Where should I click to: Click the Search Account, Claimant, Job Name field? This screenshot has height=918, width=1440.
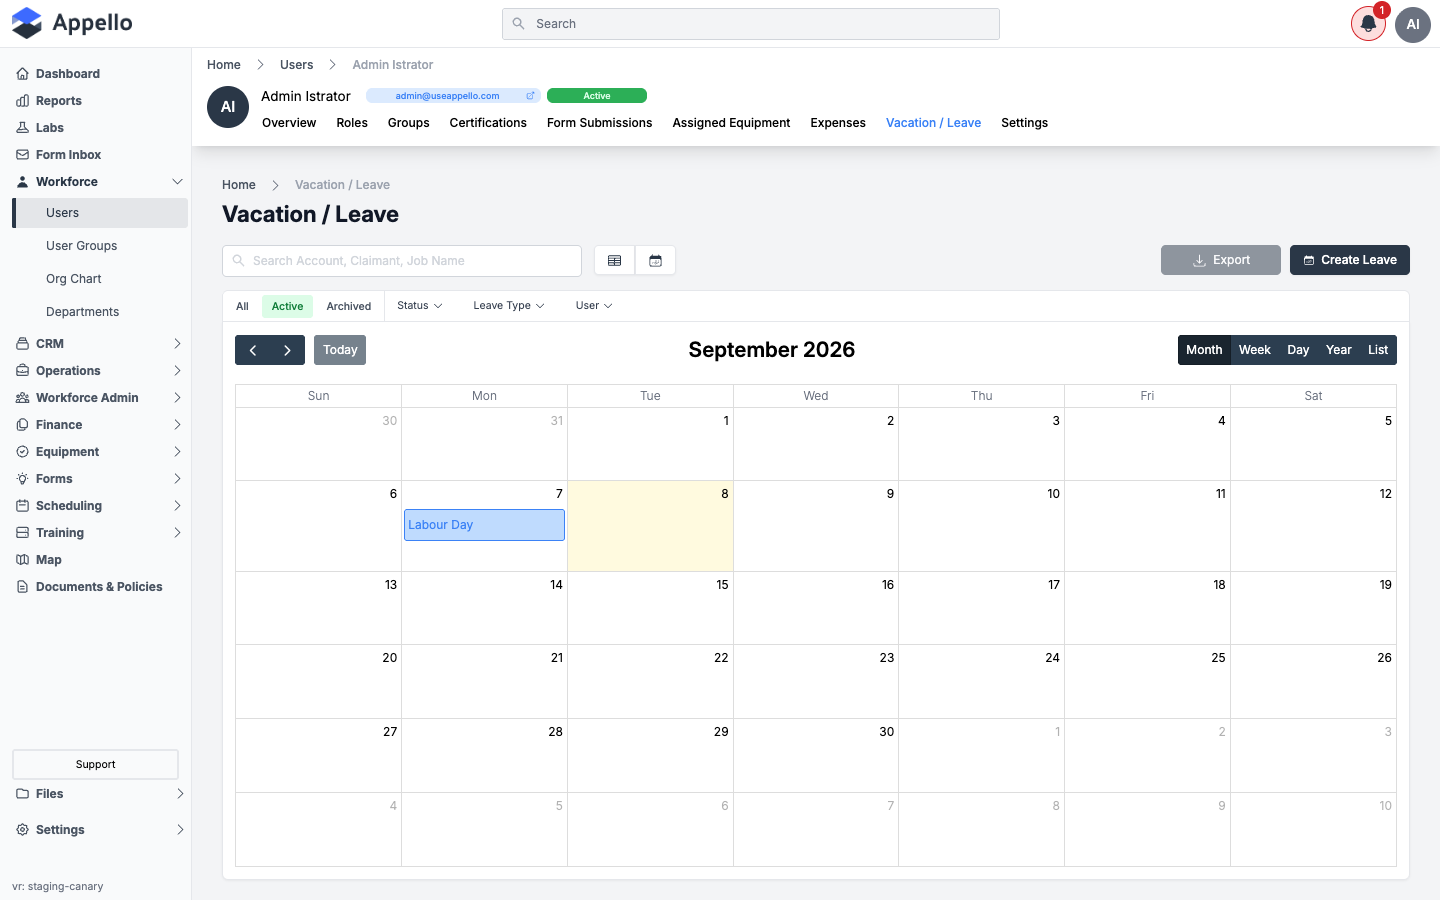point(402,261)
